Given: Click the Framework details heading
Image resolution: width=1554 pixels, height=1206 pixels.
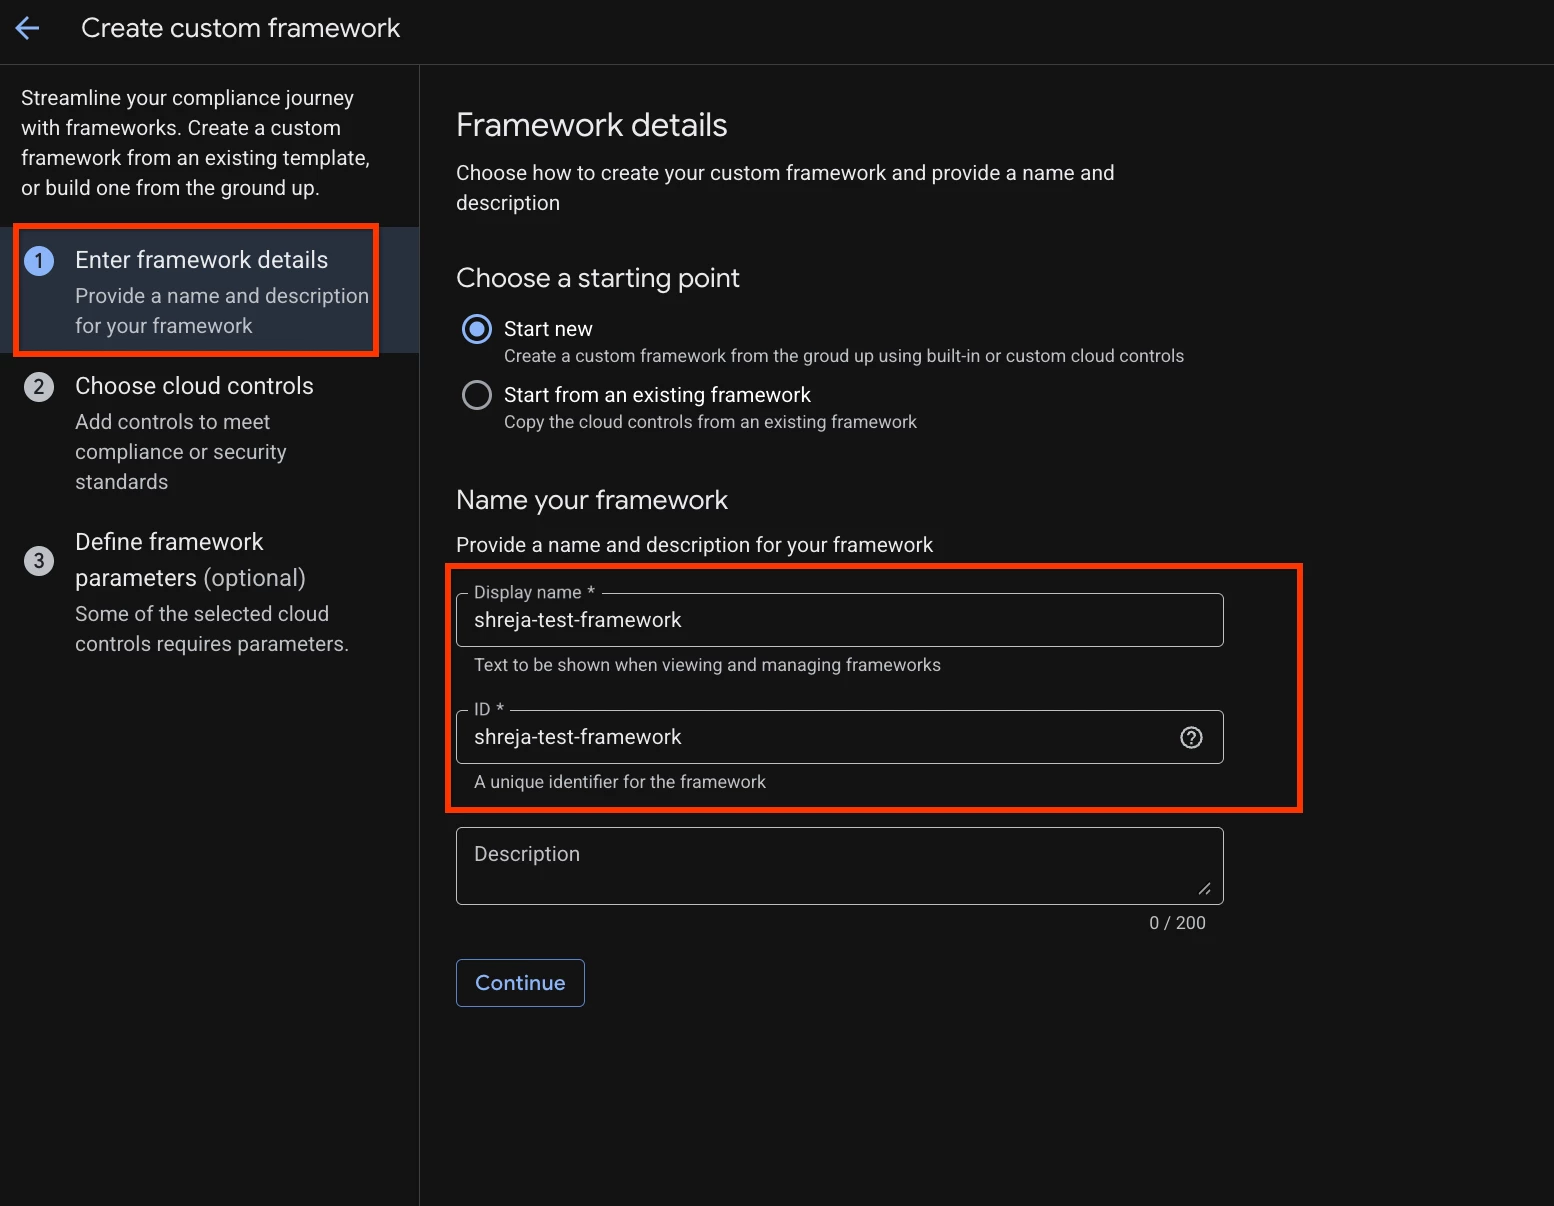Looking at the screenshot, I should point(591,125).
